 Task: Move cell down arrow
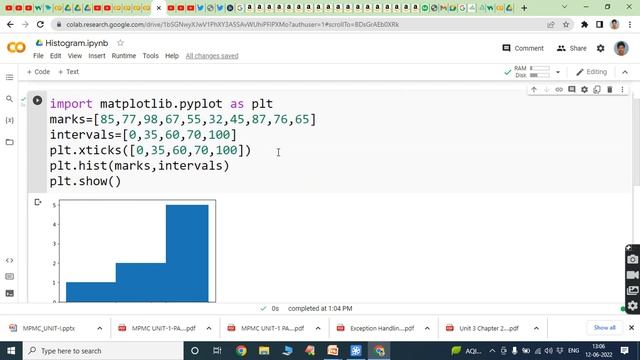pos(547,89)
